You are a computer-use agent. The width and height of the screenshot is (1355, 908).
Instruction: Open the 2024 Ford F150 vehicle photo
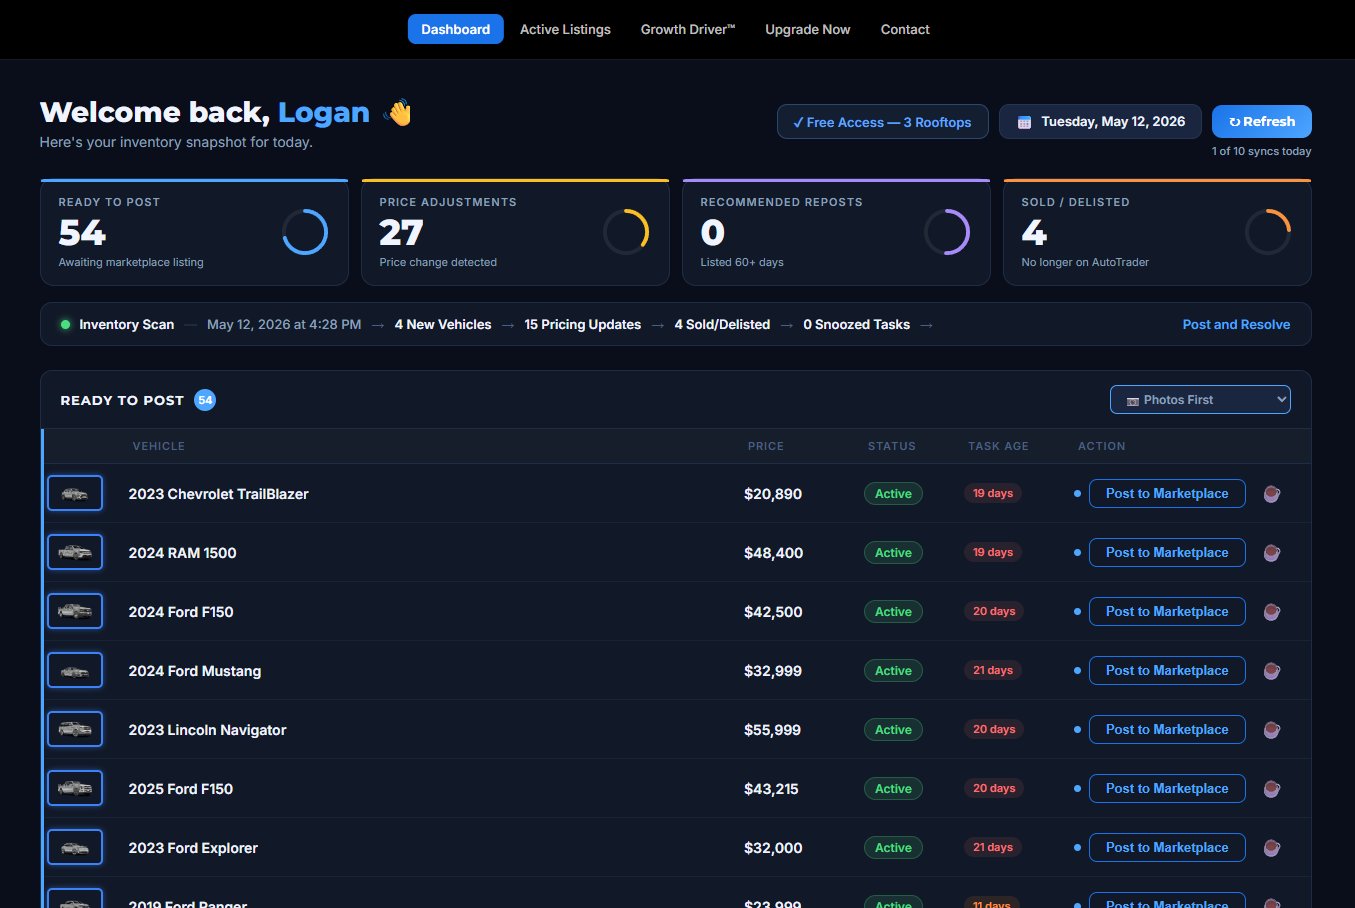(75, 611)
